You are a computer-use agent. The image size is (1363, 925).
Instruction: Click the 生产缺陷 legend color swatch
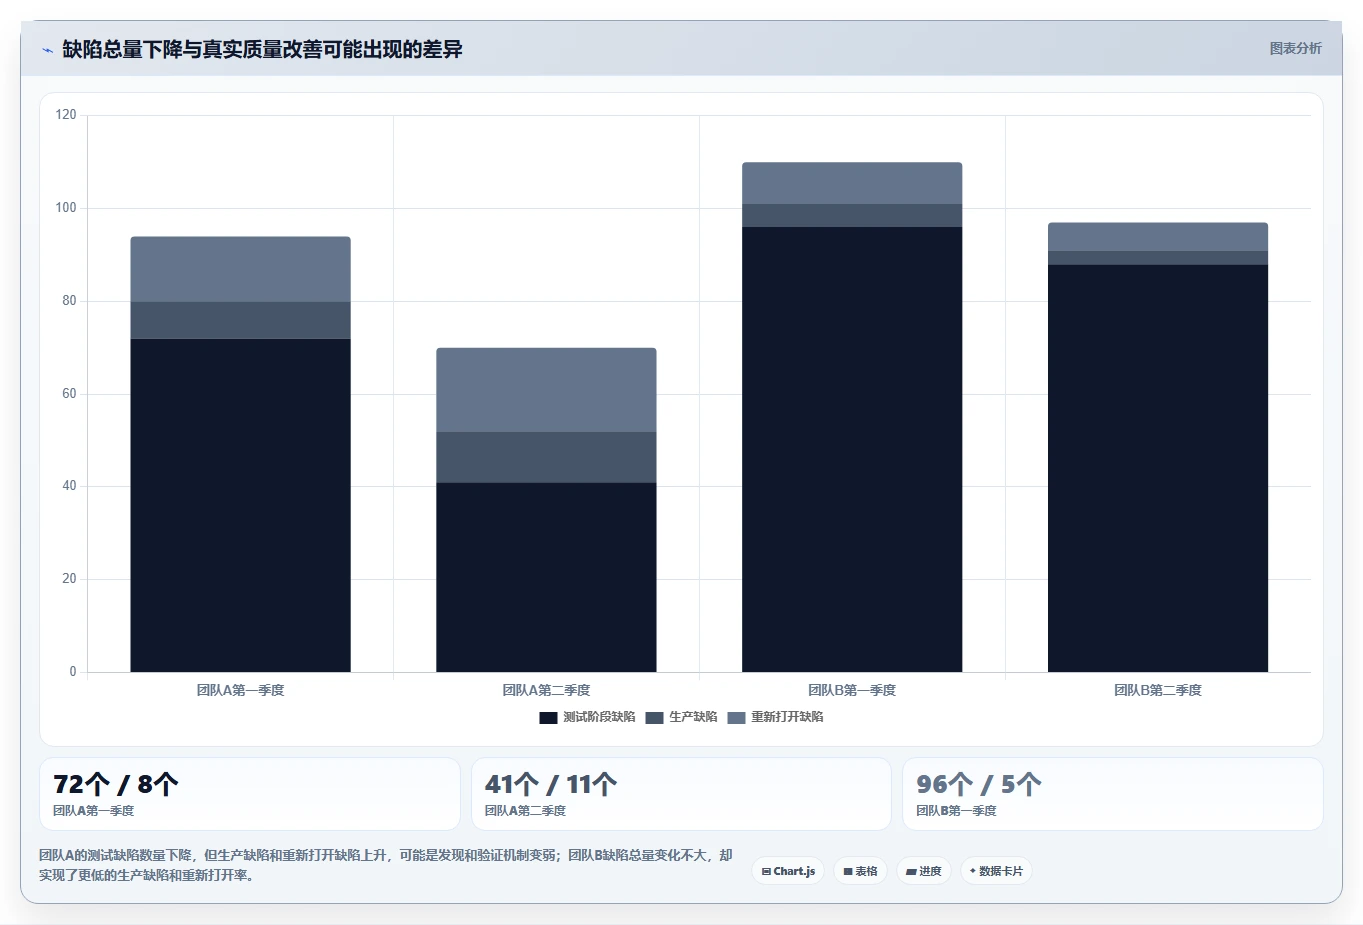654,718
